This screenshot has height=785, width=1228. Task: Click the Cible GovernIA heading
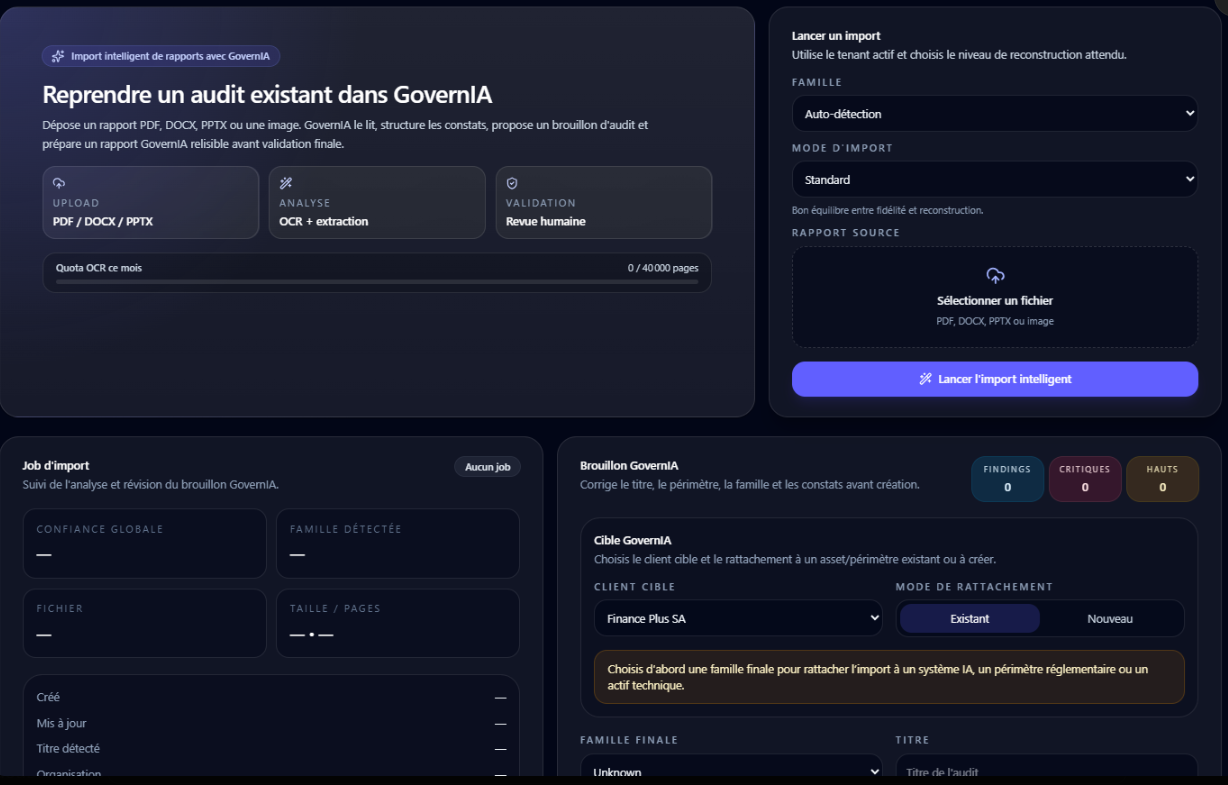[x=633, y=540]
